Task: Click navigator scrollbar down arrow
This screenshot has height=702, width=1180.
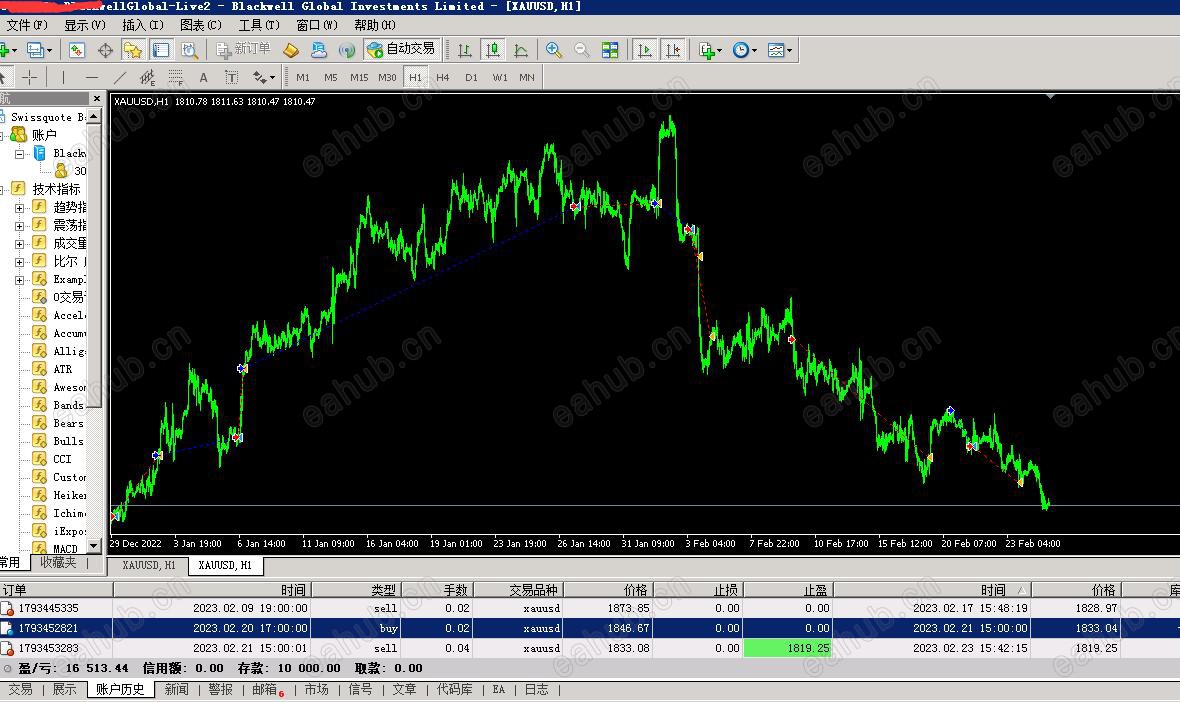Action: (x=94, y=545)
